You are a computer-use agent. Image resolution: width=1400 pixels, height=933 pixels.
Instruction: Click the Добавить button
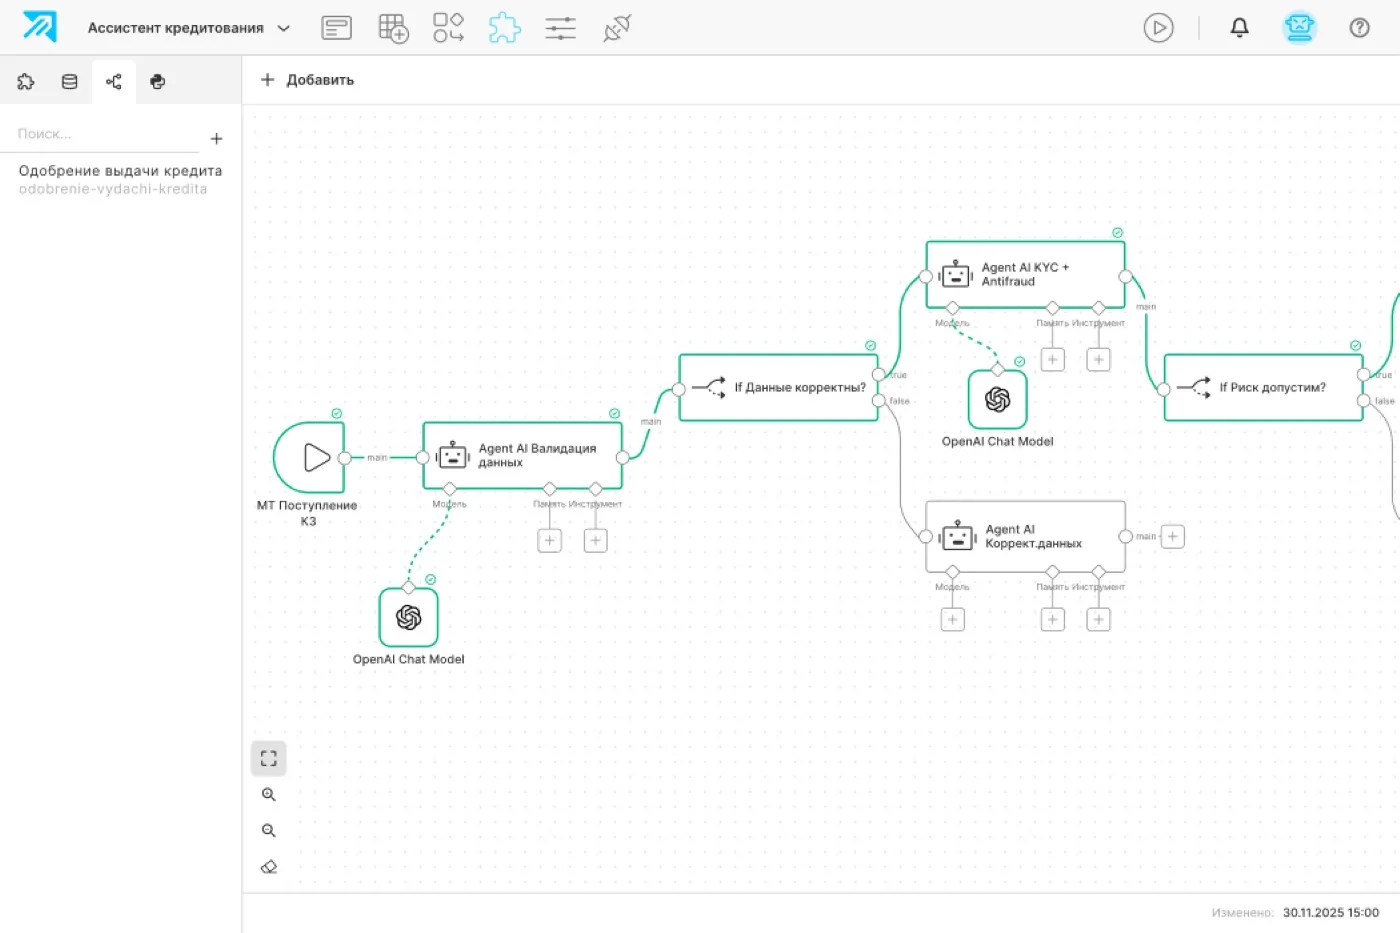(x=307, y=80)
